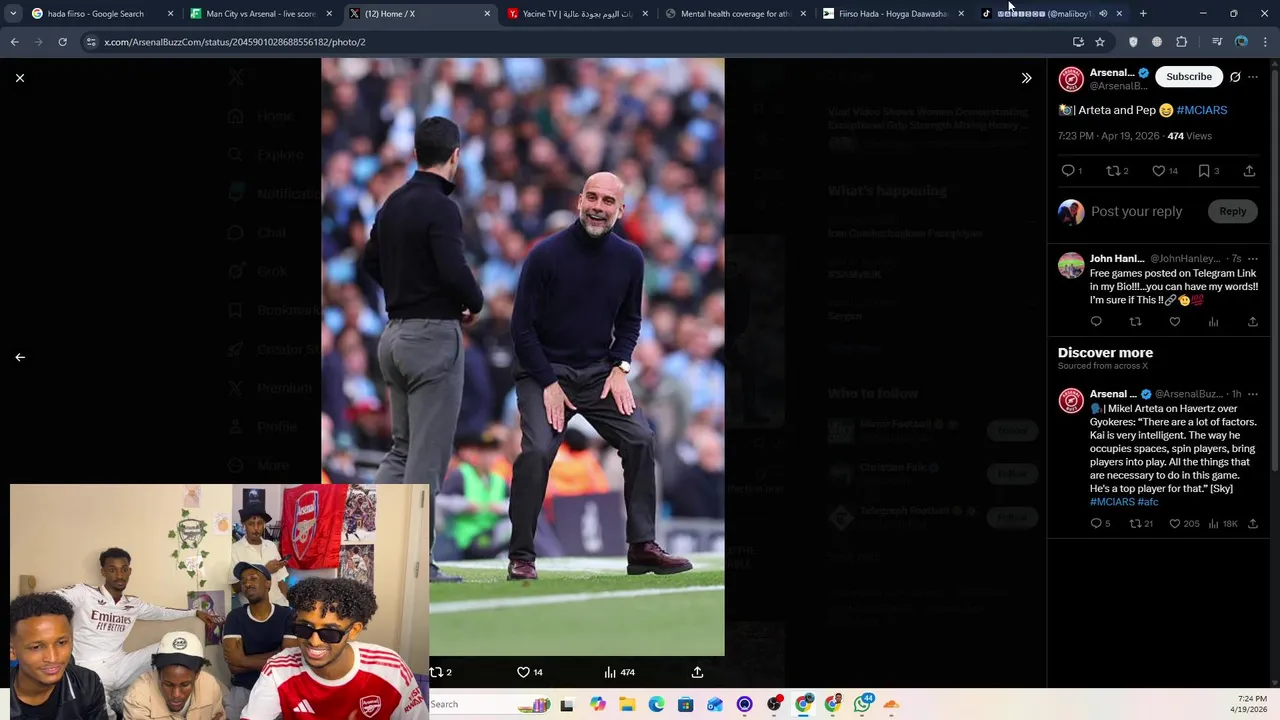The height and width of the screenshot is (720, 1280).
Task: Go back in the browser
Action: pos(14,42)
